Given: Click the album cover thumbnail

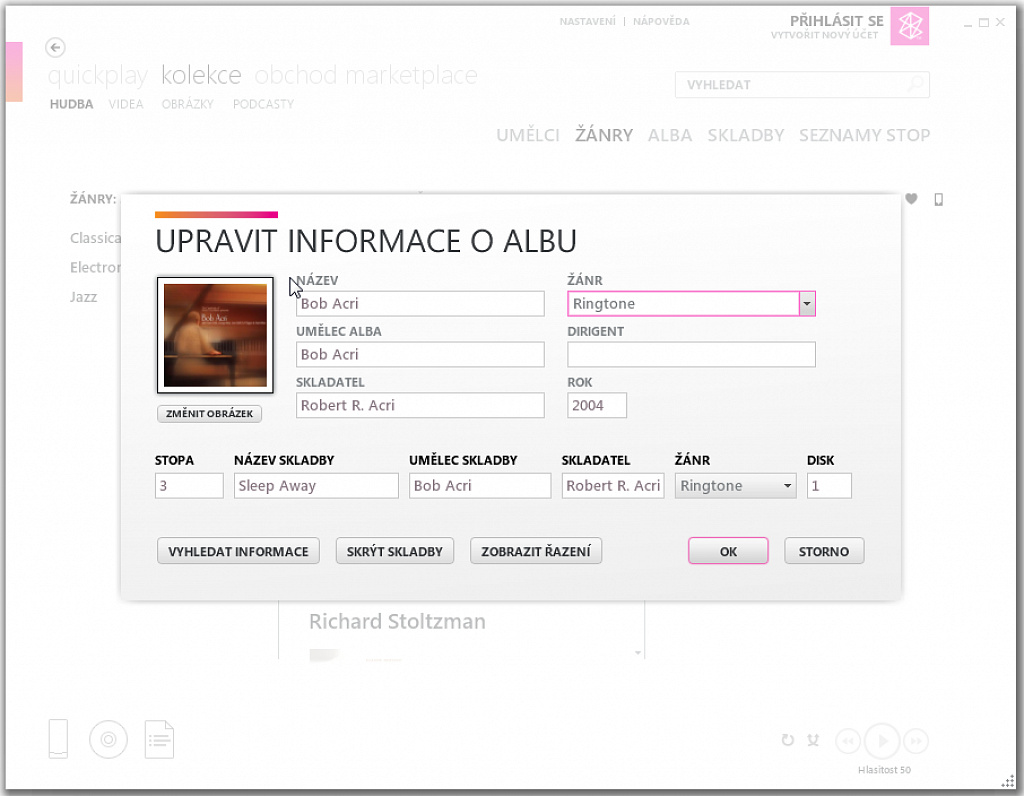Looking at the screenshot, I should 215,335.
